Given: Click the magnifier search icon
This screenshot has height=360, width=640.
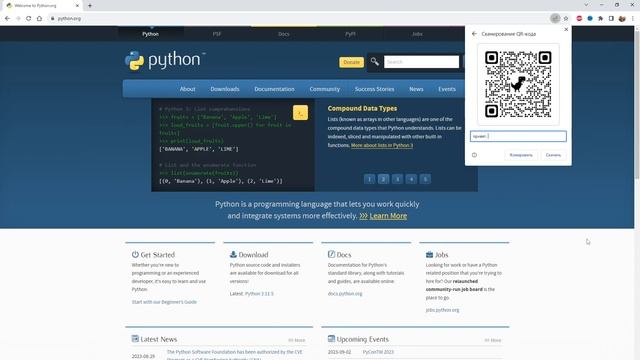Looking at the screenshot, I should (x=374, y=62).
